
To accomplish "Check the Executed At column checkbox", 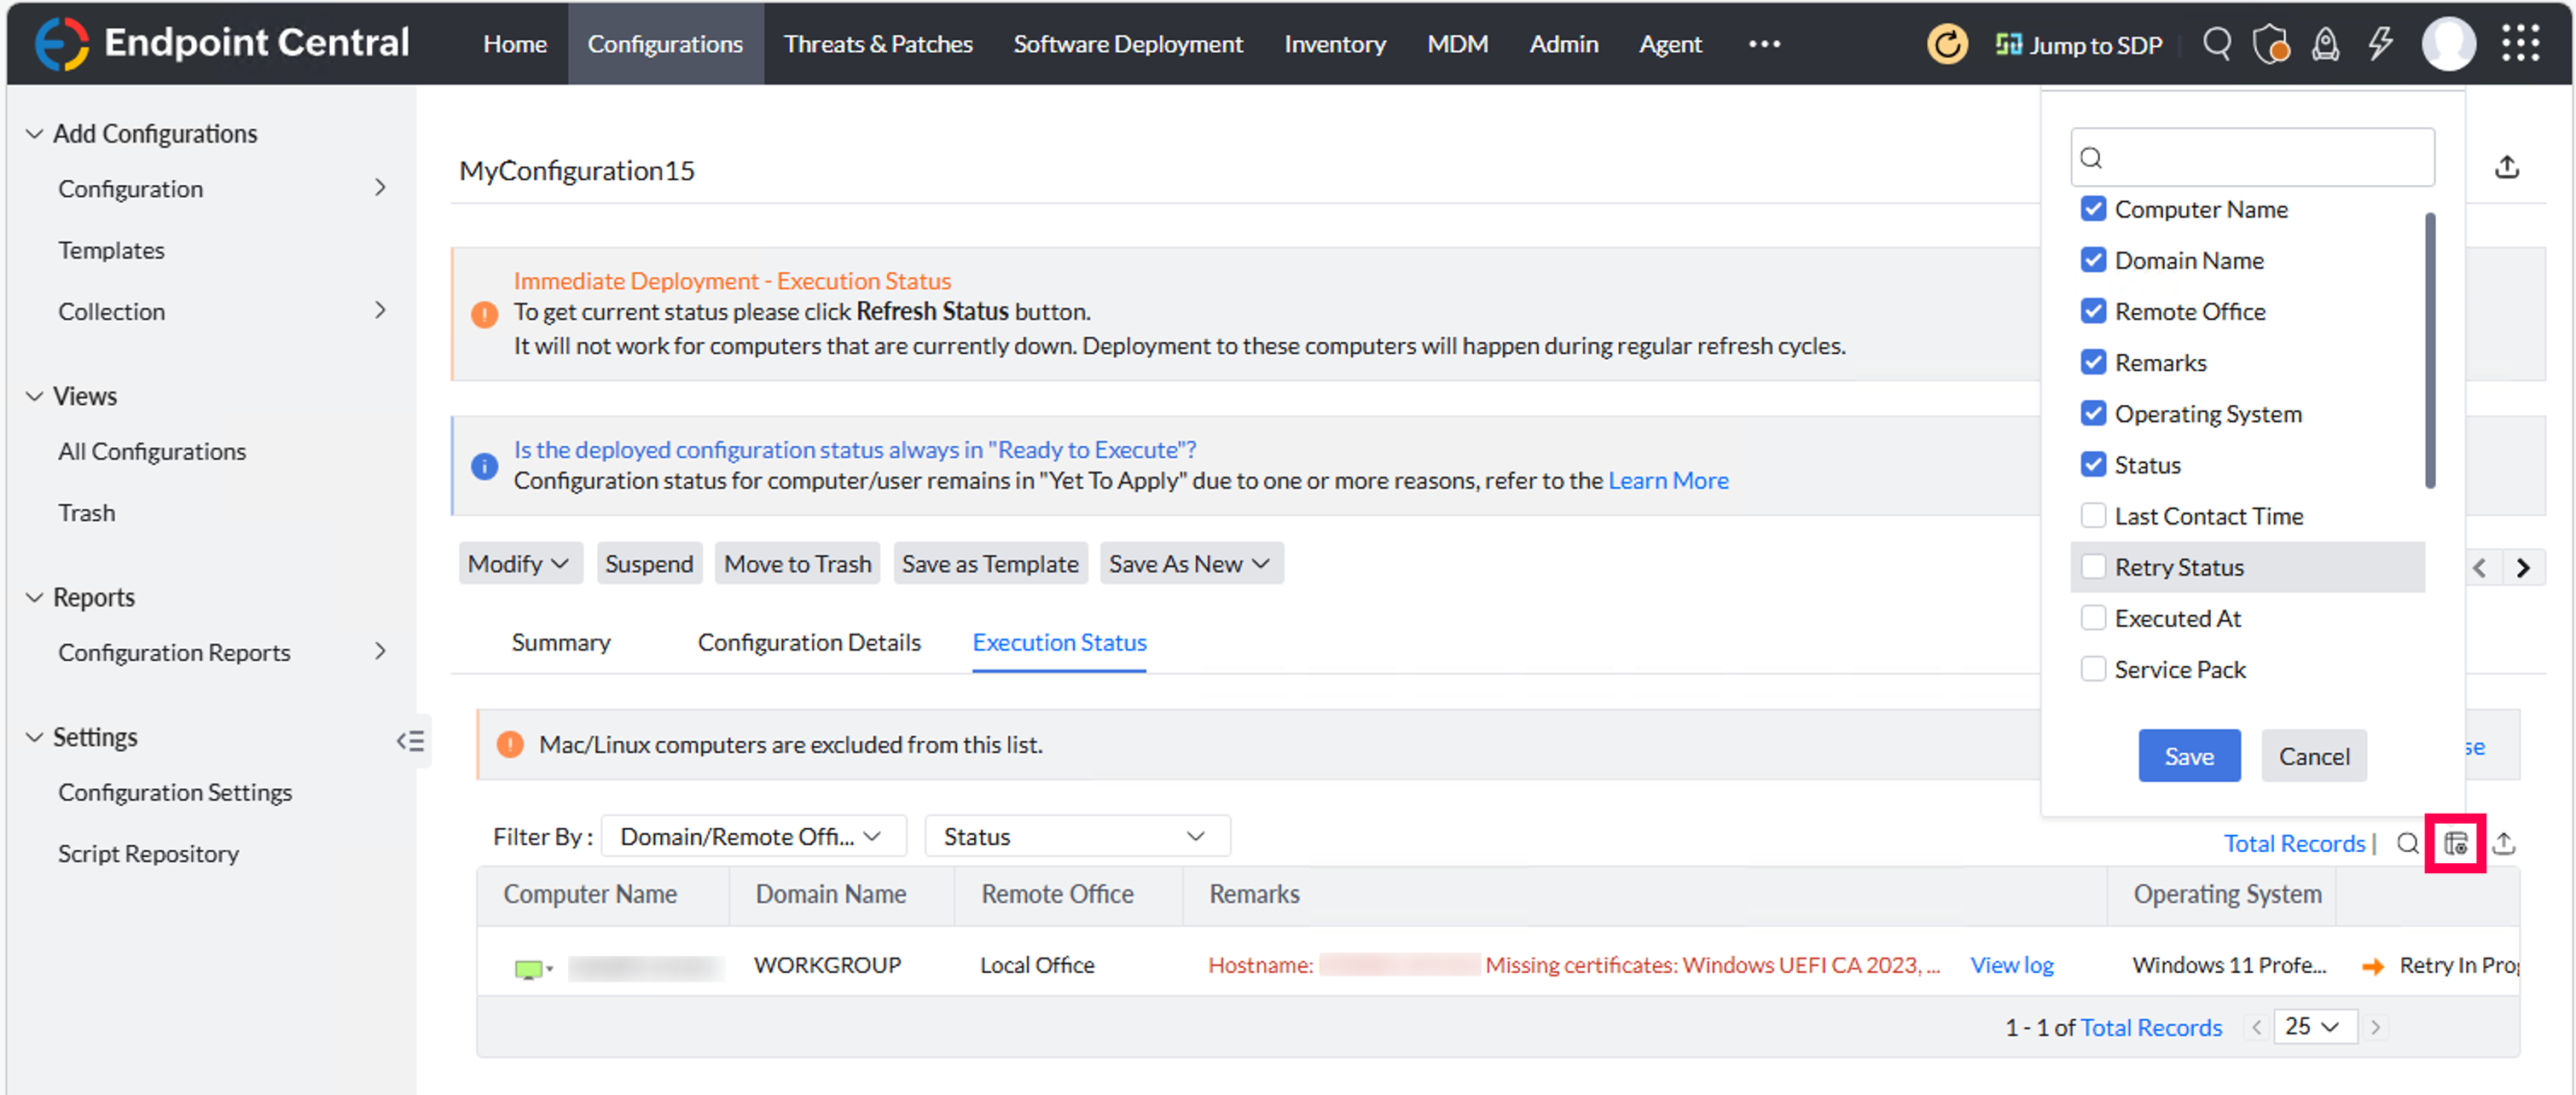I will (x=2092, y=618).
